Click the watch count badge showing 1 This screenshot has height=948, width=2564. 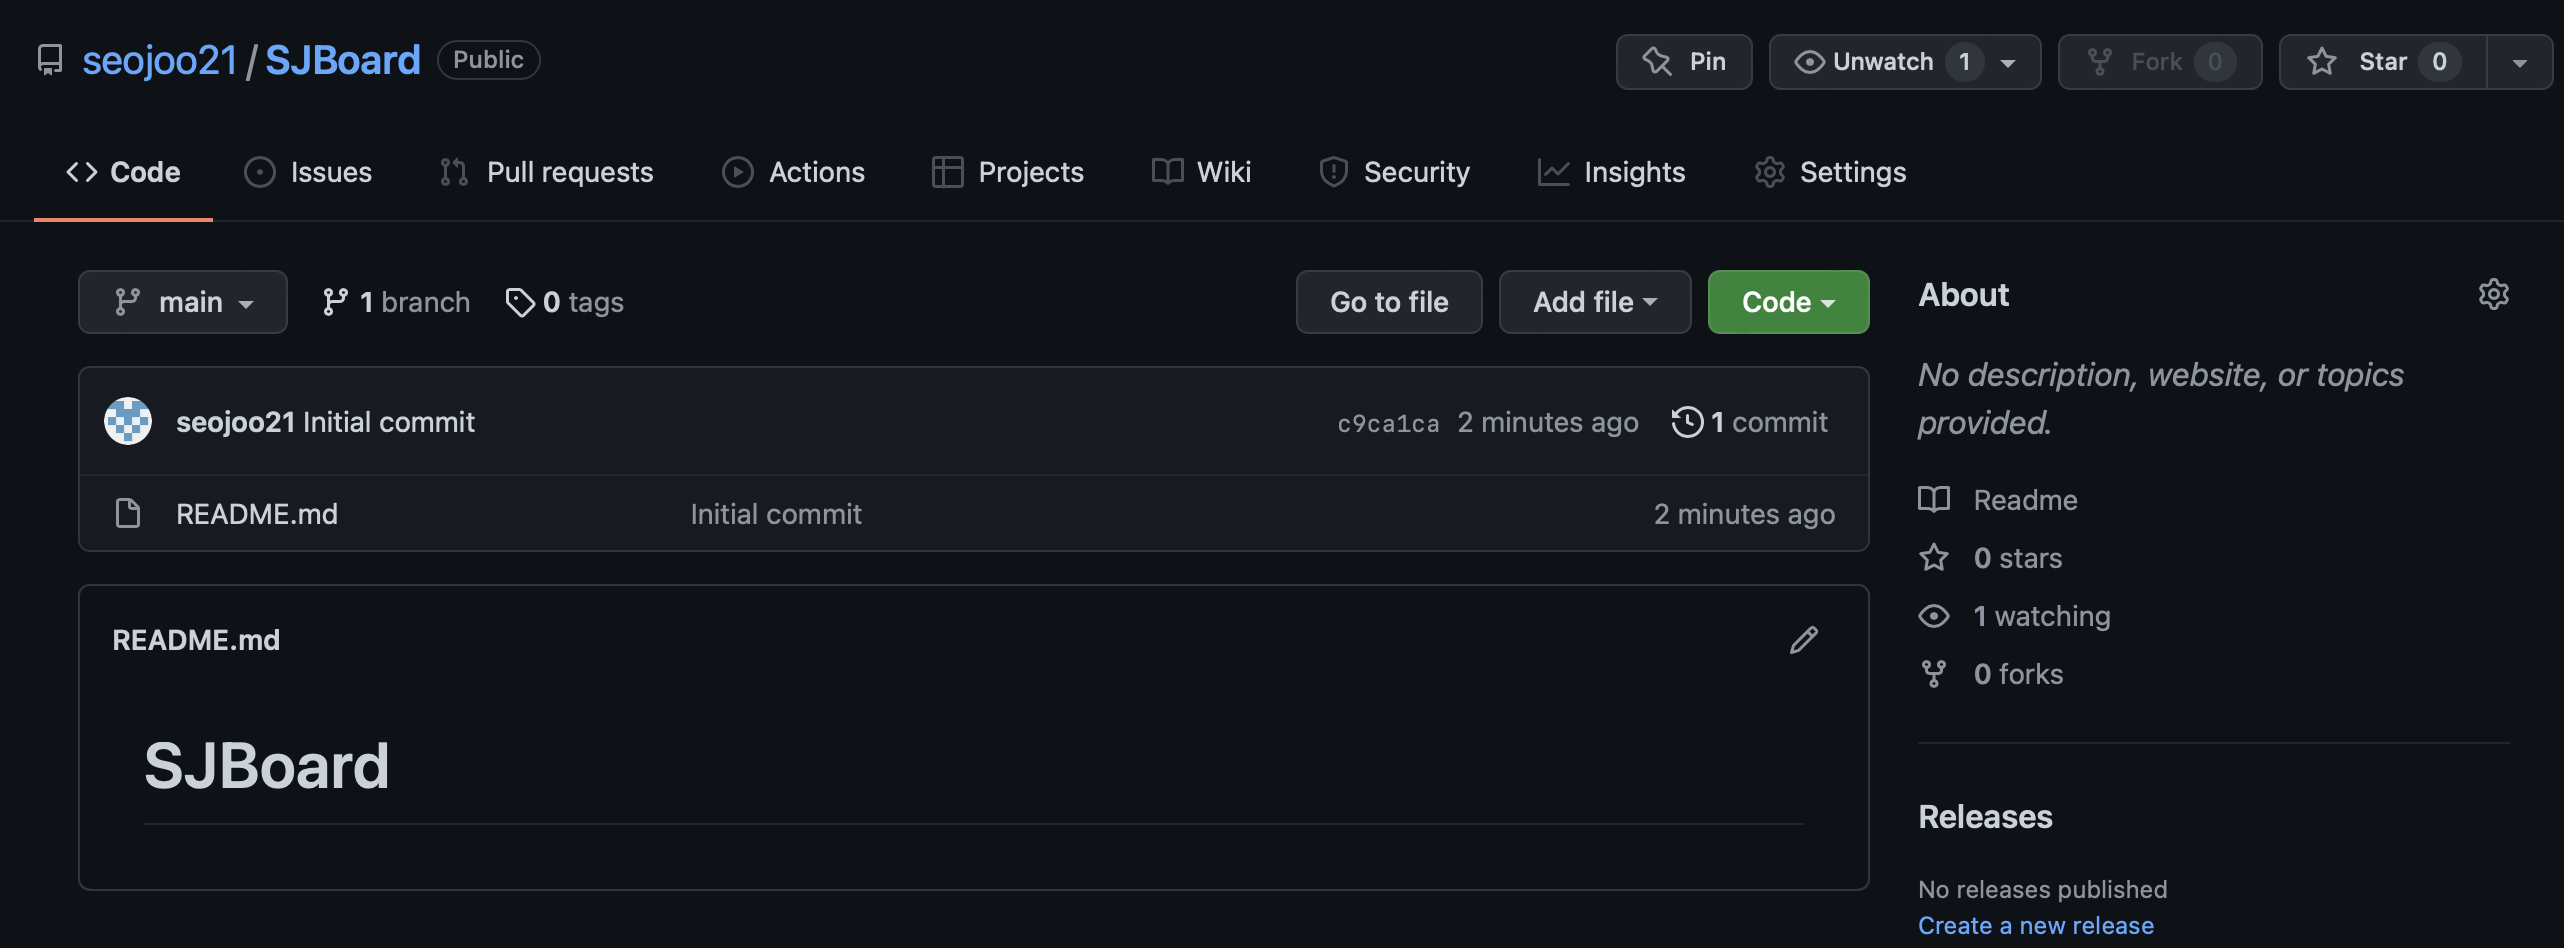(x=1964, y=62)
